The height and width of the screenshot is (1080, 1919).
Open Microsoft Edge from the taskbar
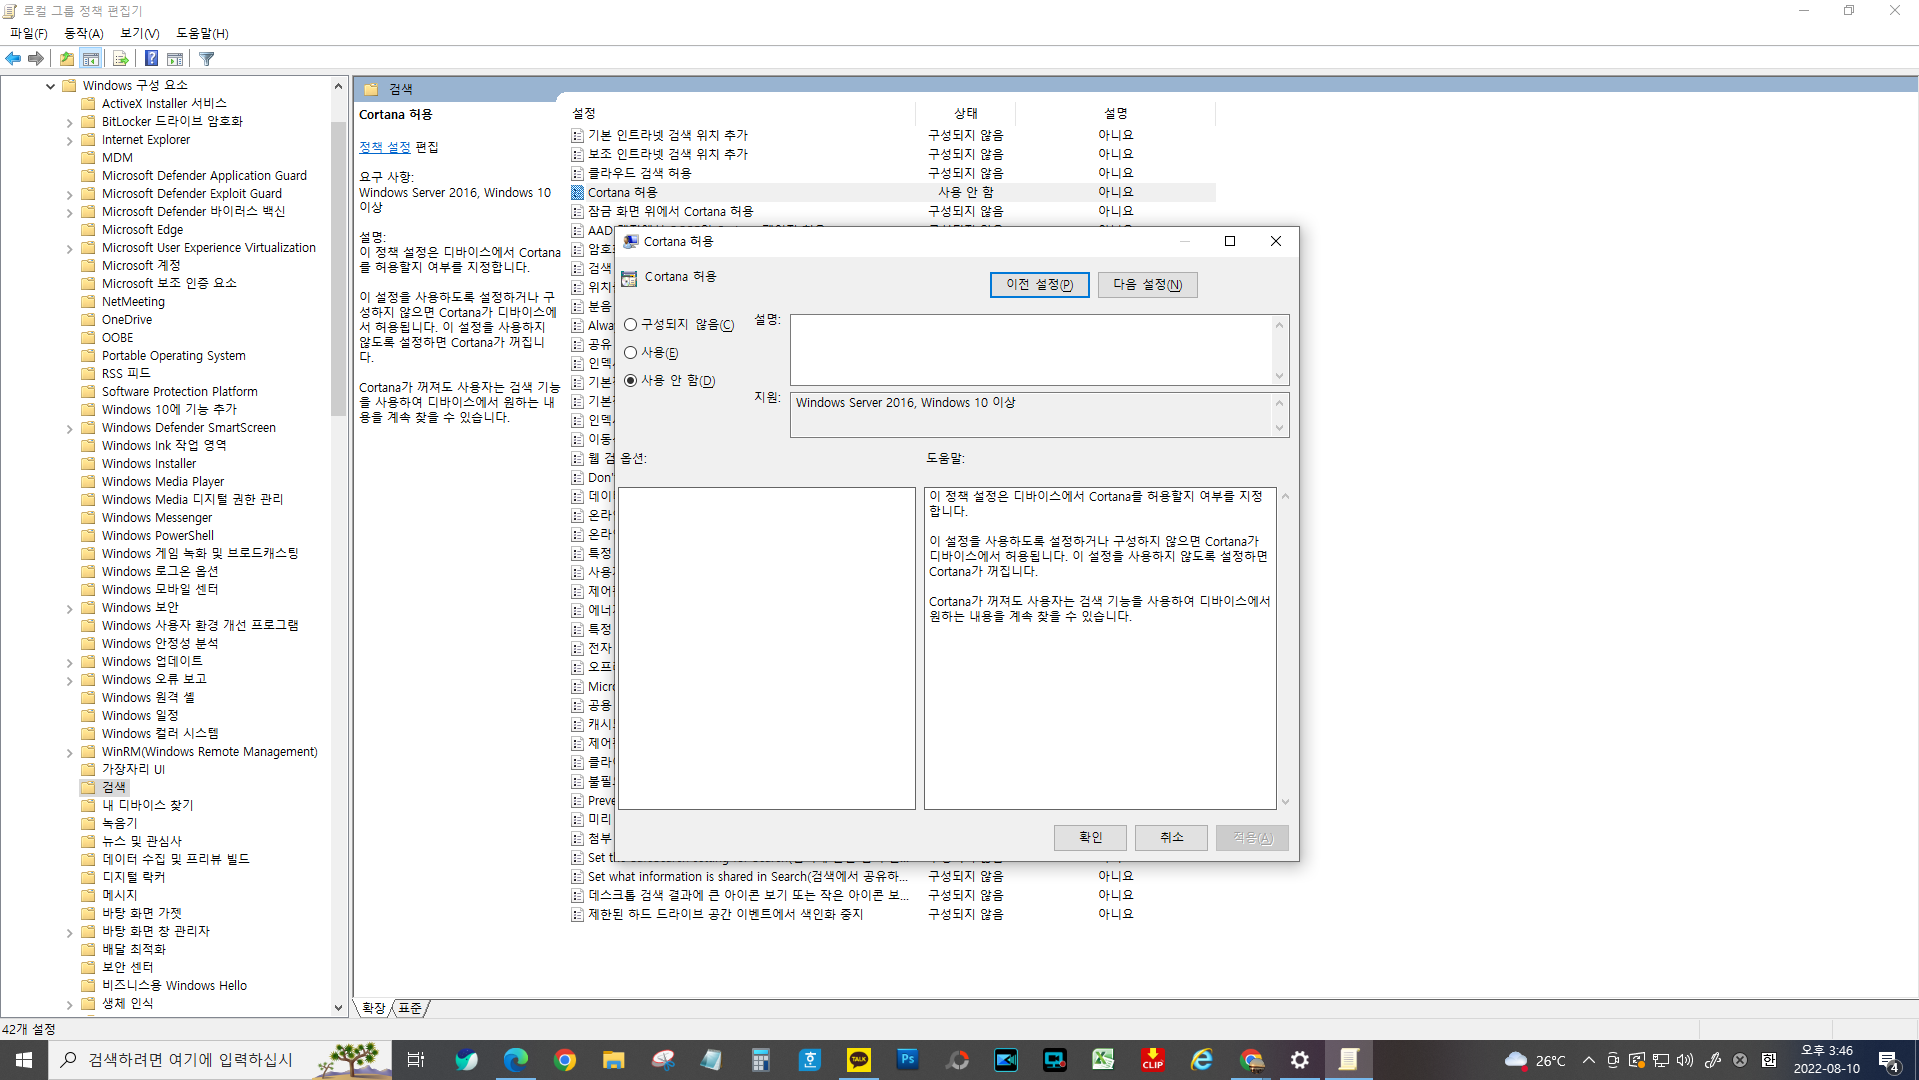[515, 1060]
